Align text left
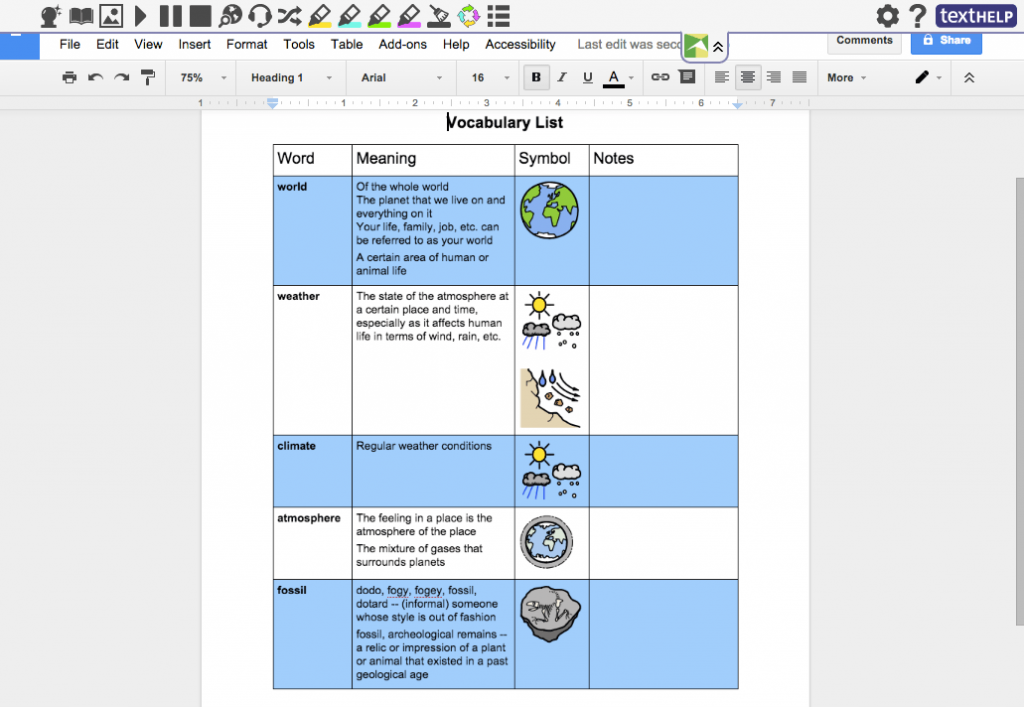 pyautogui.click(x=722, y=78)
